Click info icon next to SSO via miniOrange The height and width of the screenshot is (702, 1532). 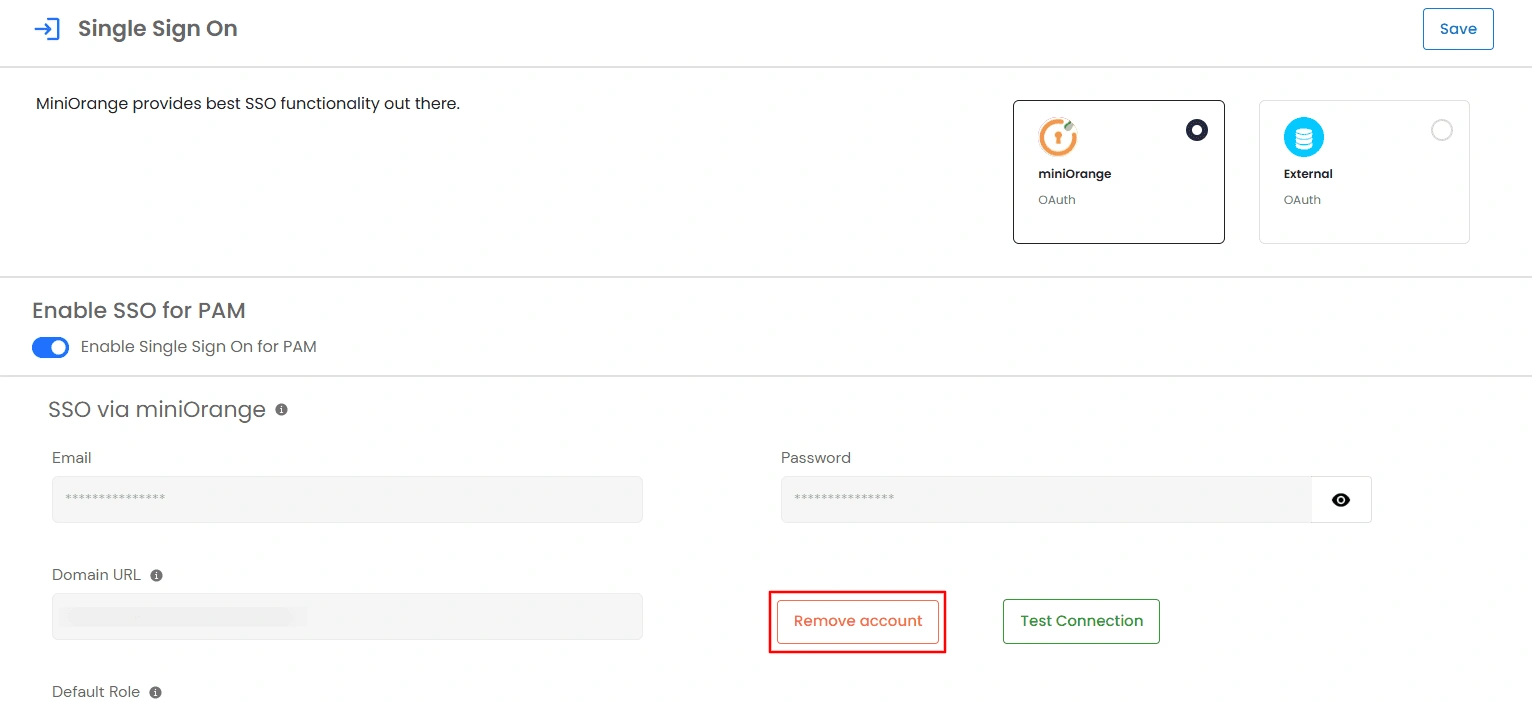[282, 410]
